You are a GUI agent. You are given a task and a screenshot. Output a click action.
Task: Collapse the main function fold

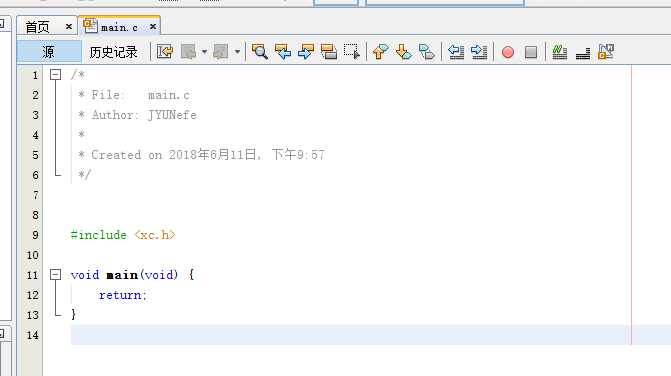[x=56, y=275]
